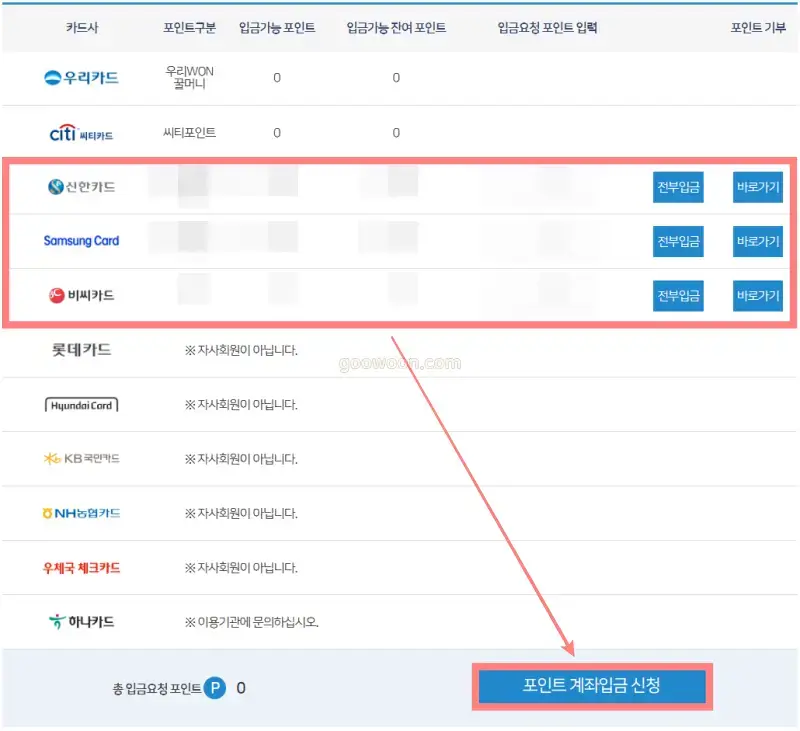The width and height of the screenshot is (800, 731).
Task: Click 전부입금 button in 비씨카드 row
Action: [x=678, y=296]
